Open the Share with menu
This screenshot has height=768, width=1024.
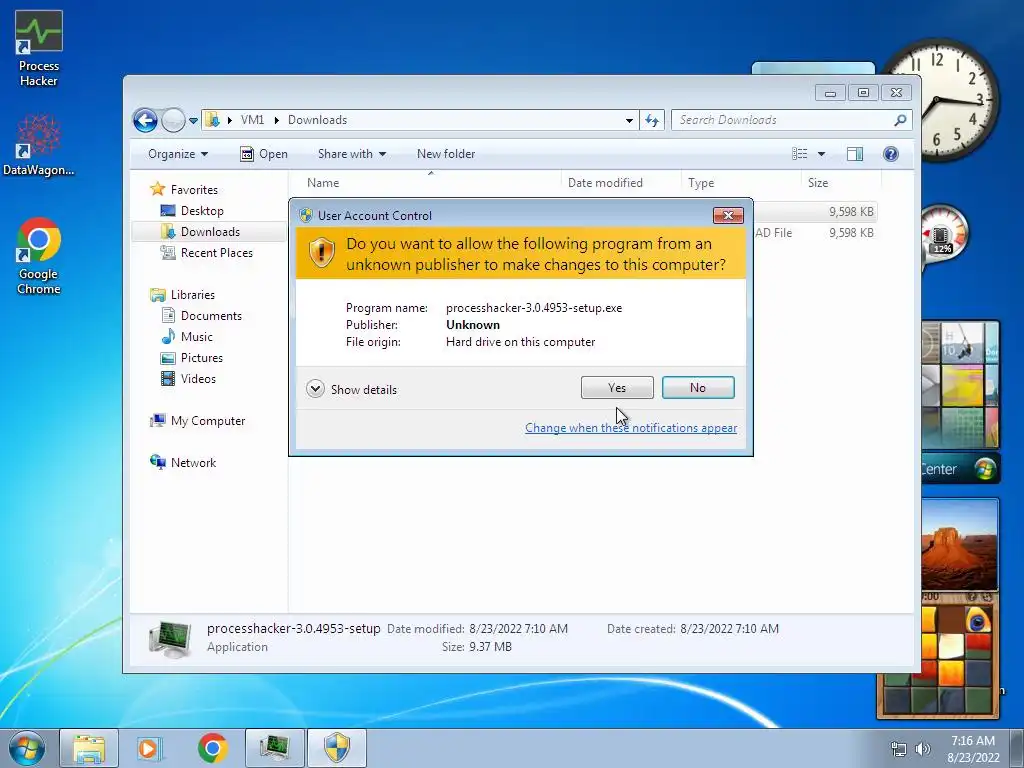tap(352, 154)
